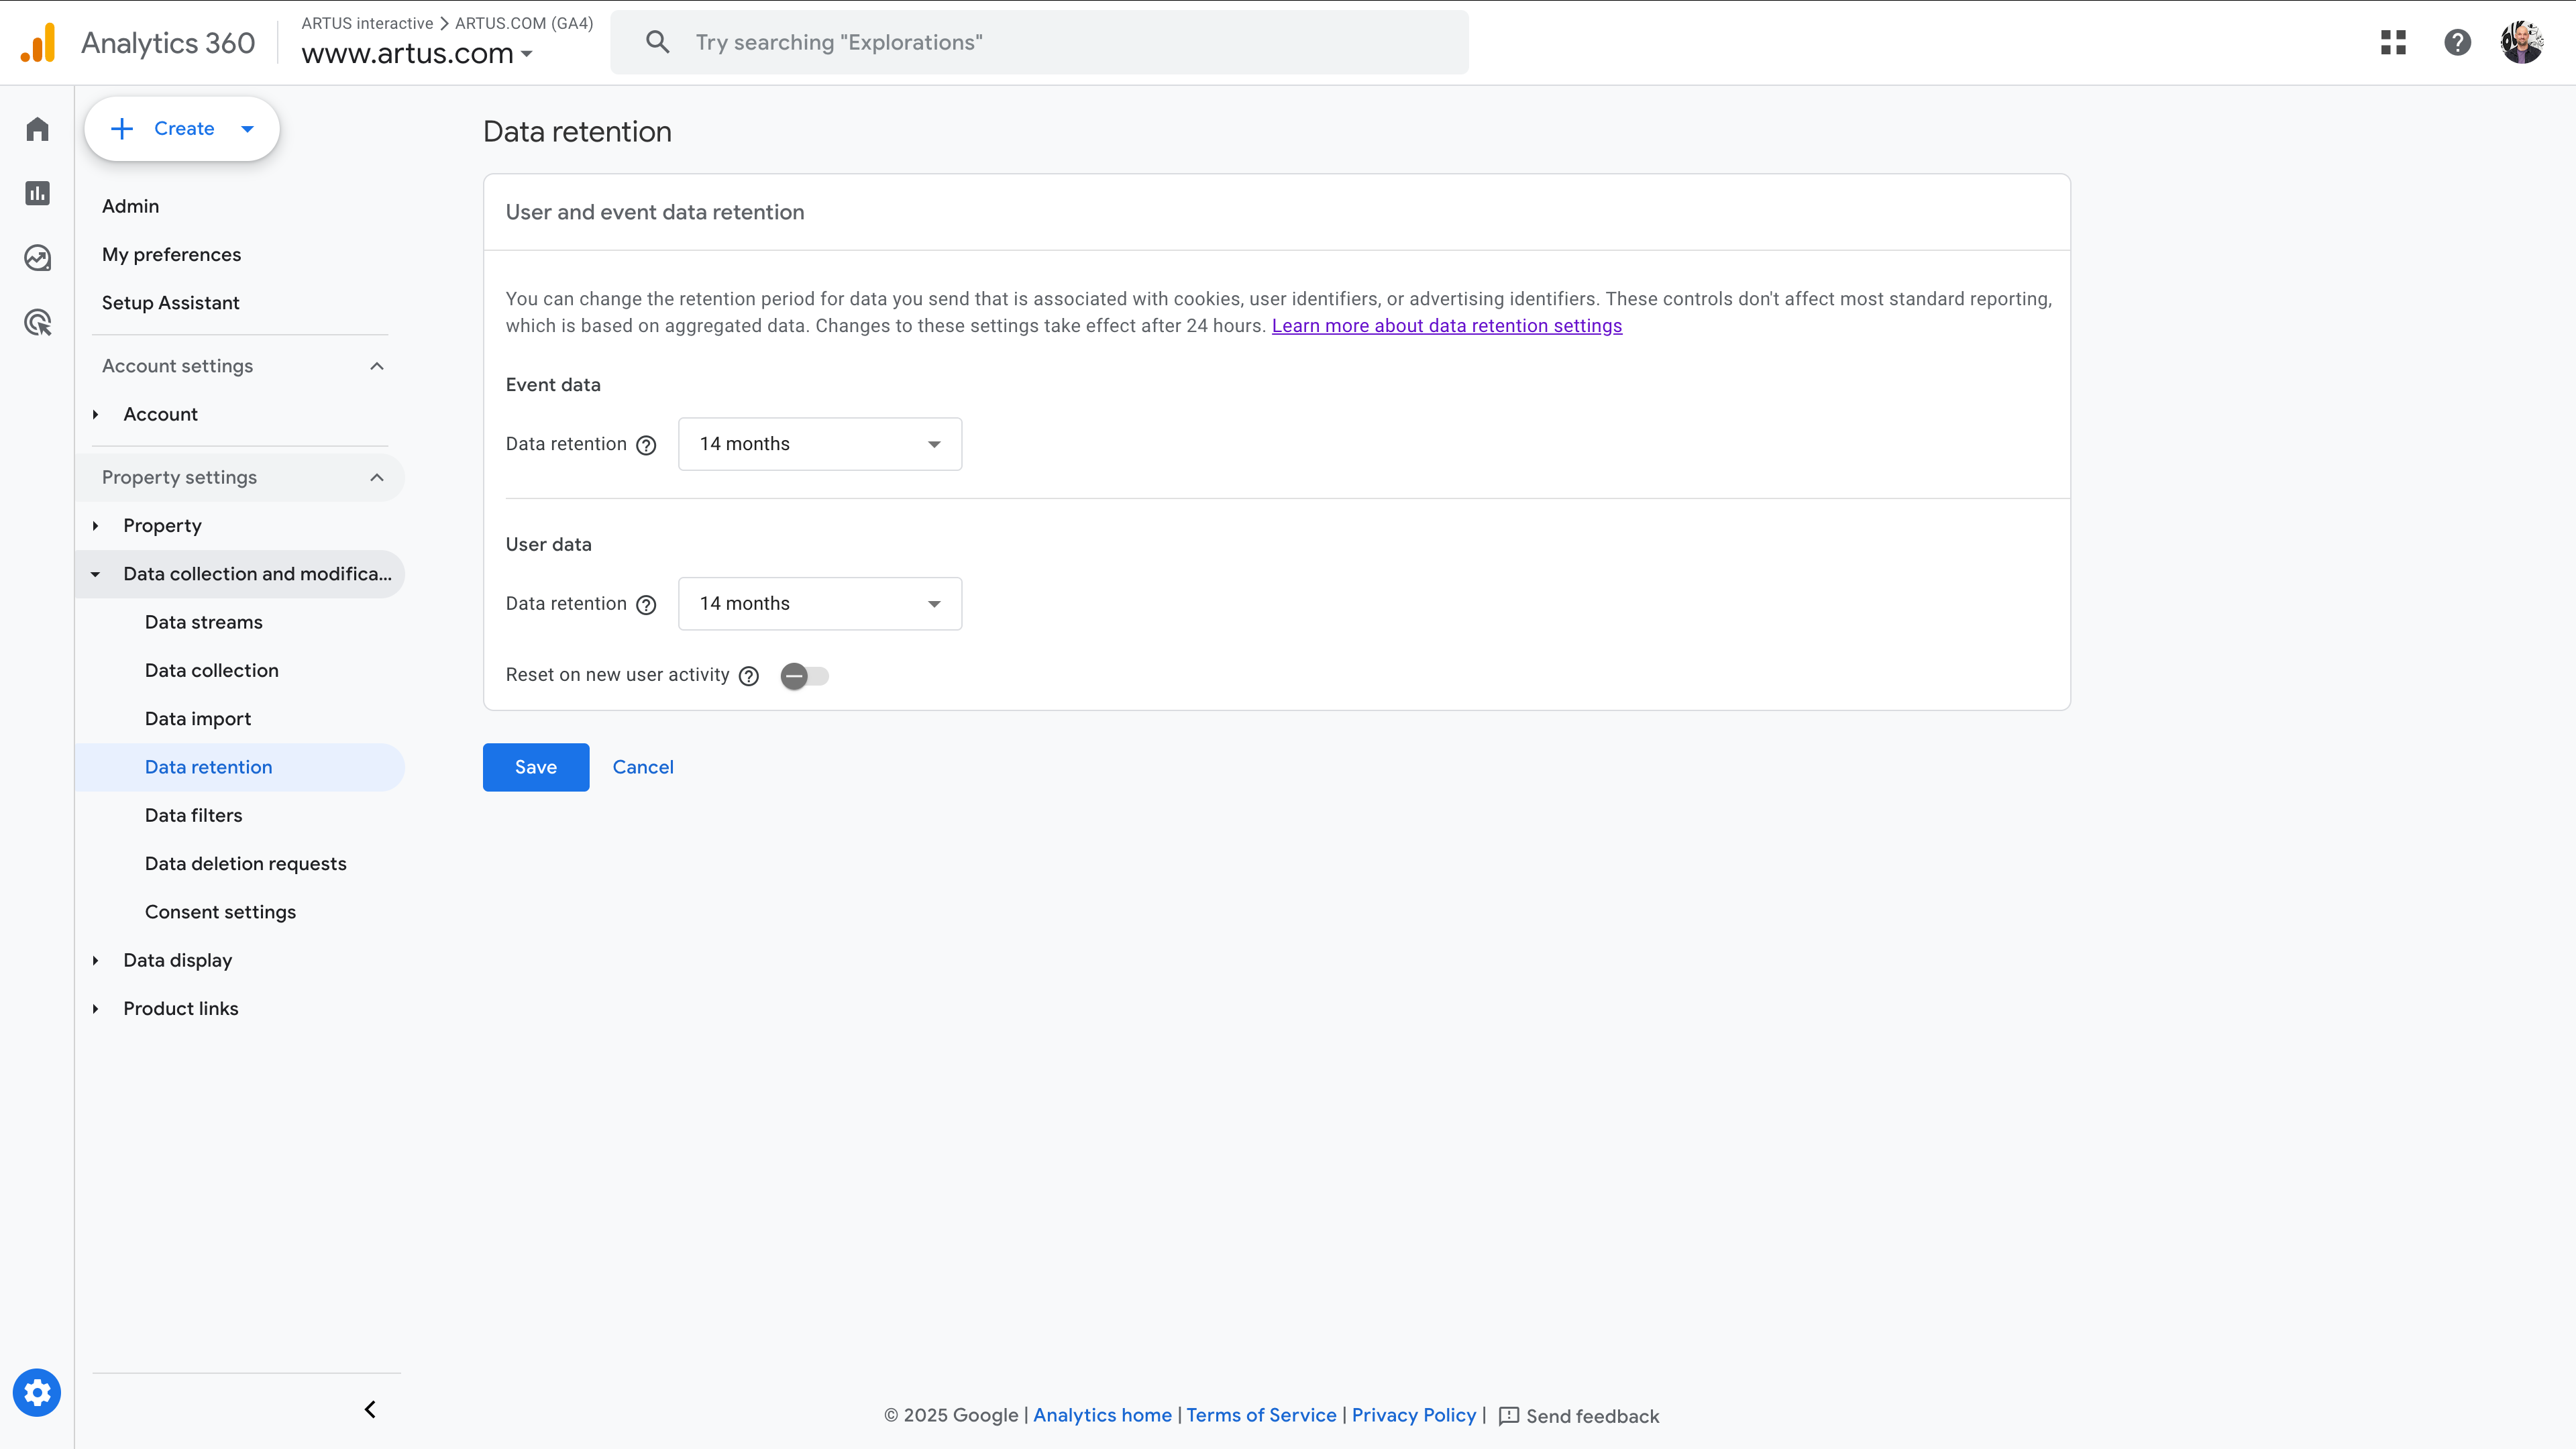Click help icon next to Event data retention

pyautogui.click(x=646, y=445)
